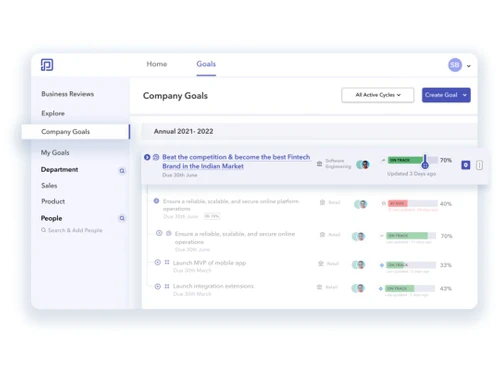
Task: Click key result icon beside Launch integration extensions
Action: tap(167, 286)
